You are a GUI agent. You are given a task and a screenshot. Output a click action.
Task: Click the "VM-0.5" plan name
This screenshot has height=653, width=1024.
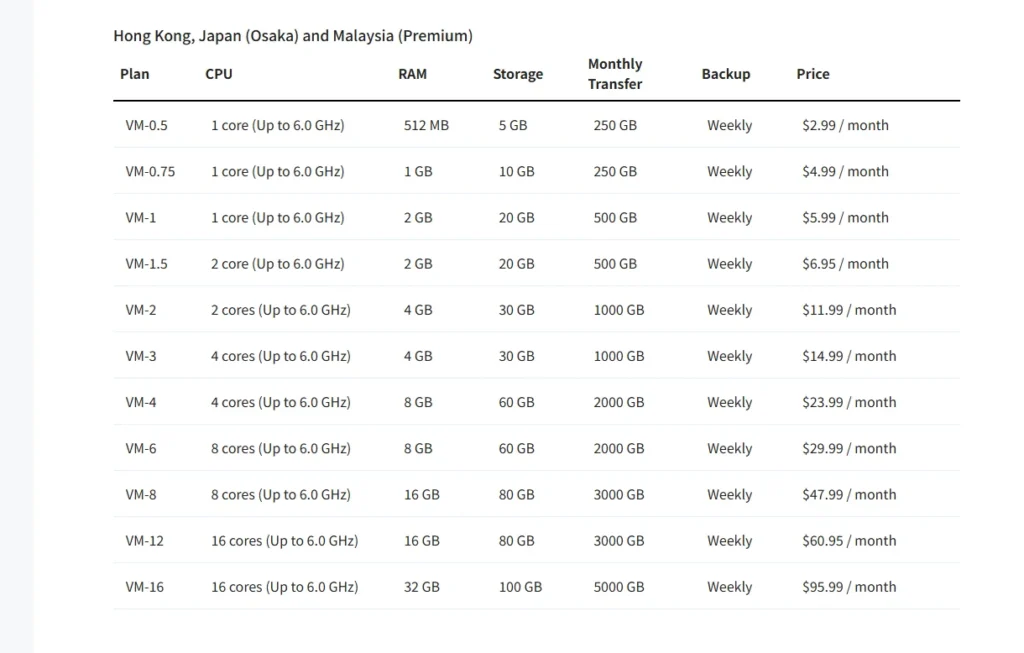pos(146,125)
